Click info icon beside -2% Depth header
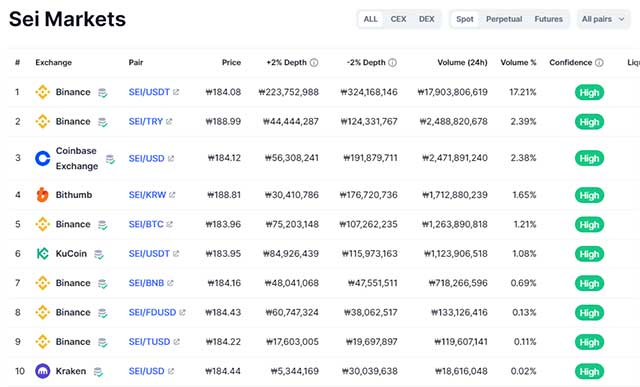Screen dimensions: 640x387 point(392,62)
